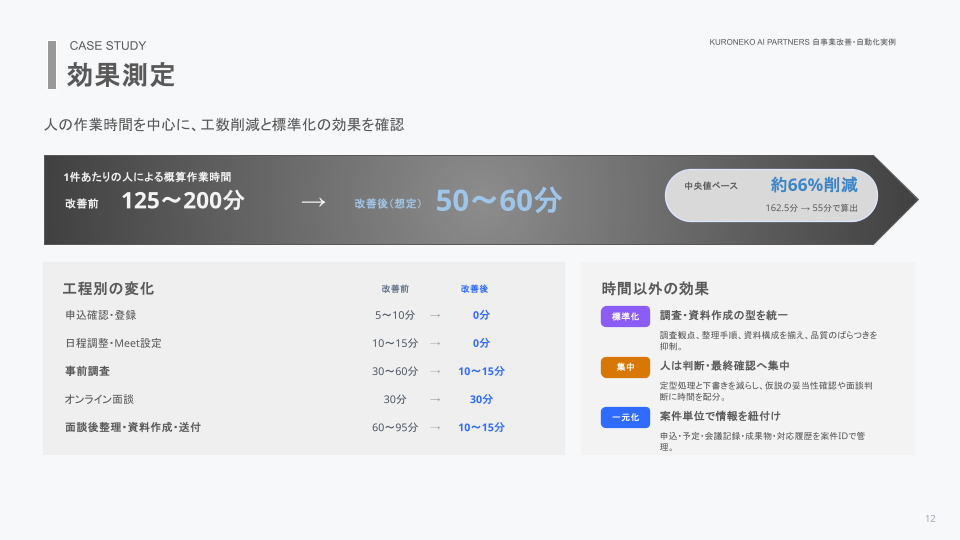960x540 pixels.
Task: Click the description starting with 定型処理と下書き
Action: coord(766,391)
